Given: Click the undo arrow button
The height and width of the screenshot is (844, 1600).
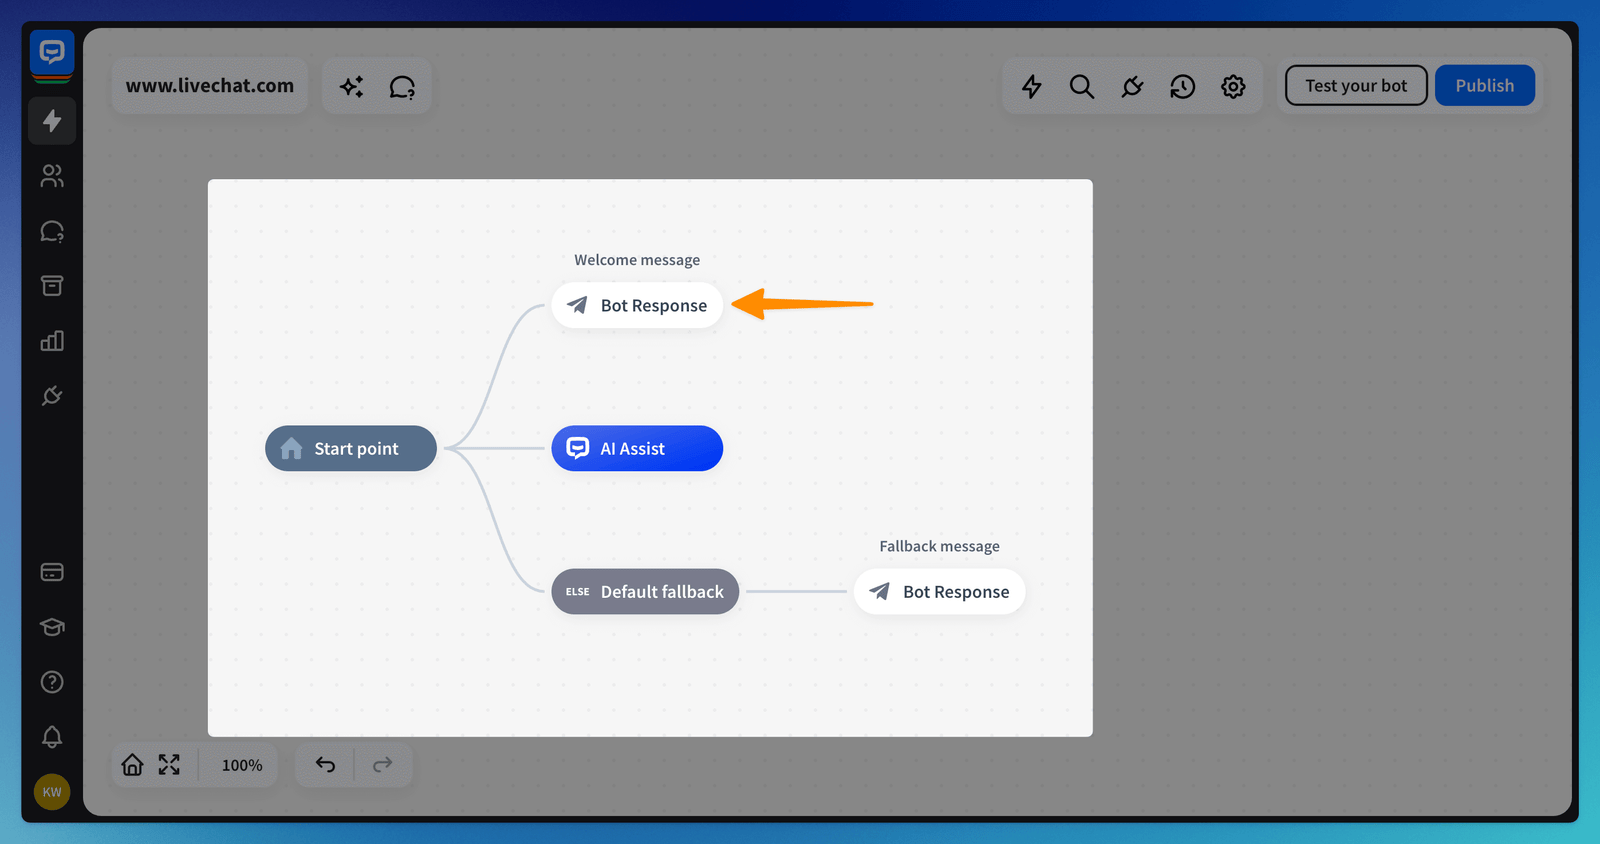Looking at the screenshot, I should click(x=326, y=765).
